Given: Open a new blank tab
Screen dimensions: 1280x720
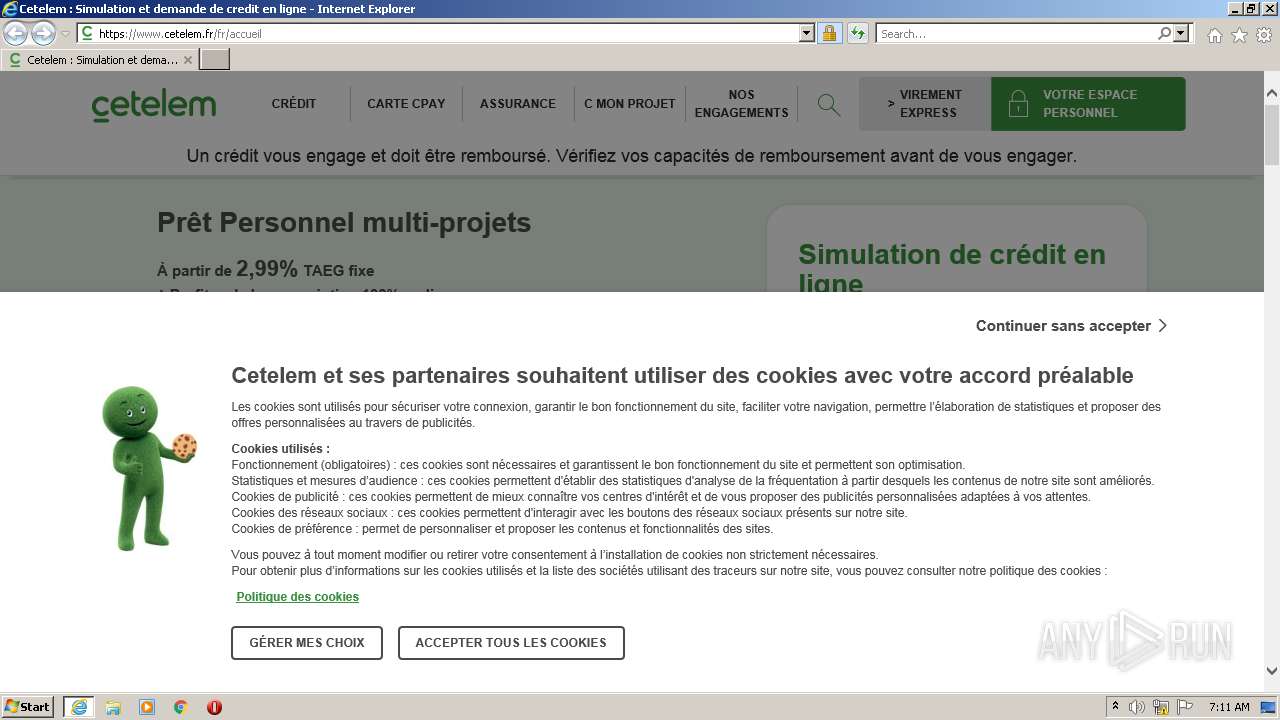Looking at the screenshot, I should click(215, 60).
